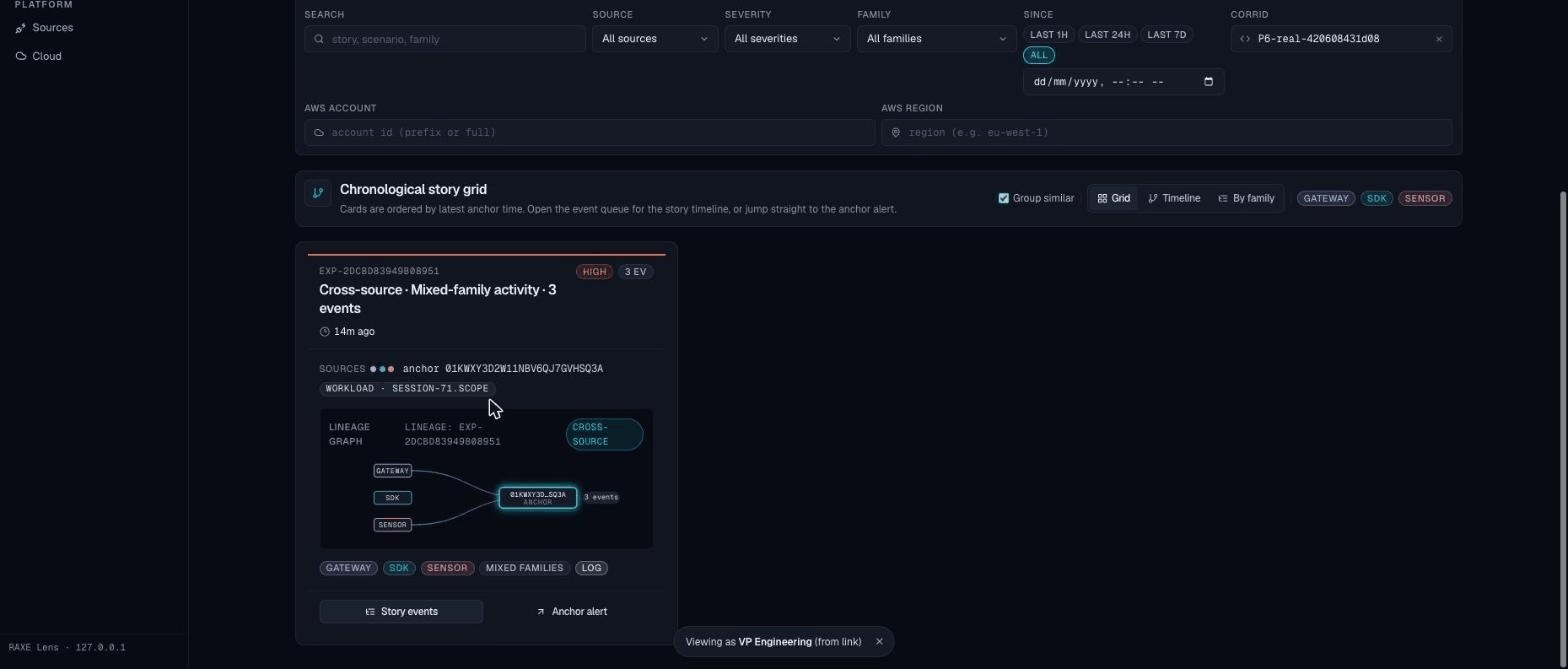Click the SENSOR tag under the graph
This screenshot has width=1568, height=669.
[446, 568]
